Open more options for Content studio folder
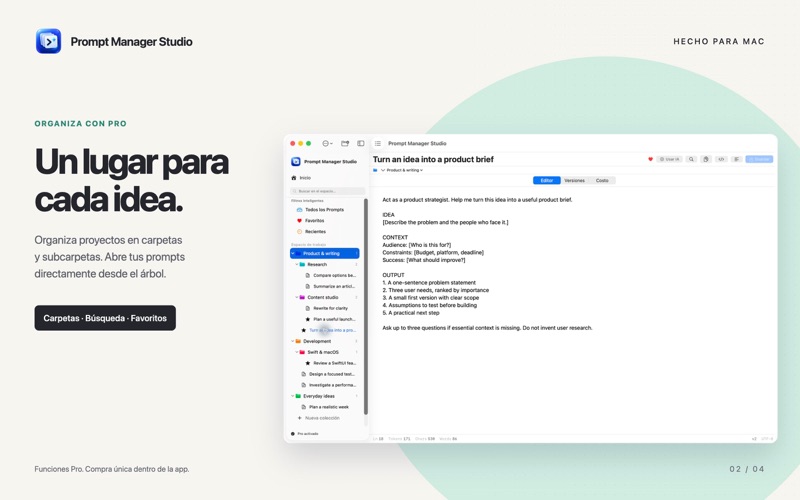This screenshot has width=800, height=500. coord(356,297)
